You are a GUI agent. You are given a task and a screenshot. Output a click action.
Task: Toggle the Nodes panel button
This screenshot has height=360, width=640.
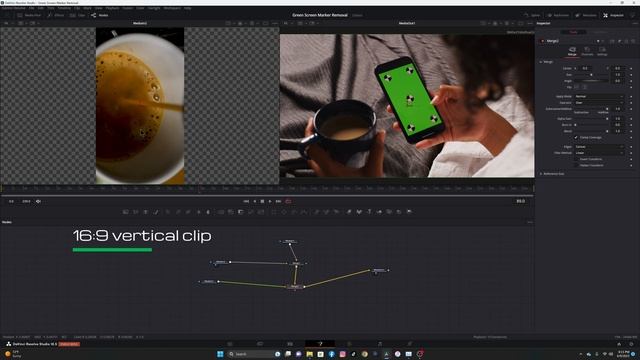click(x=100, y=15)
